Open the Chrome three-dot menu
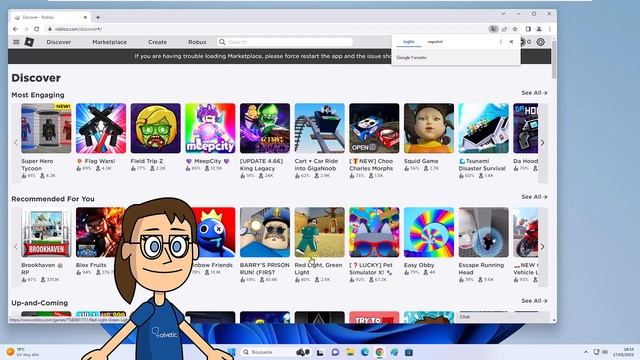The image size is (640, 360). click(x=550, y=29)
